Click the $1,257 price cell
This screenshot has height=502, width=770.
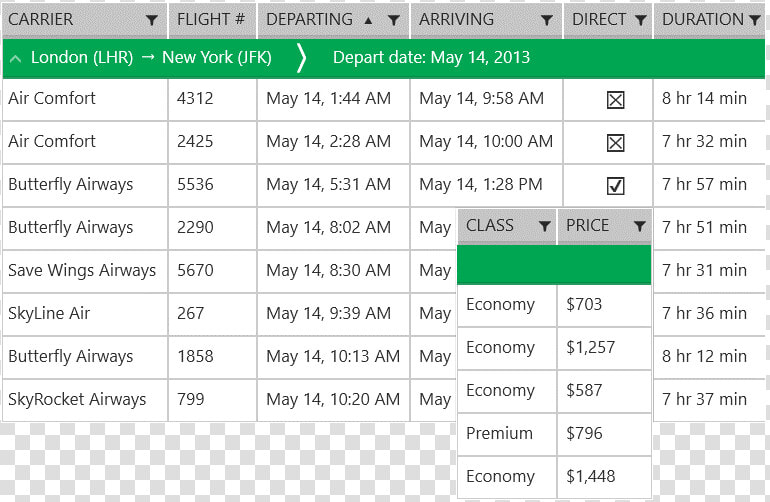[604, 348]
